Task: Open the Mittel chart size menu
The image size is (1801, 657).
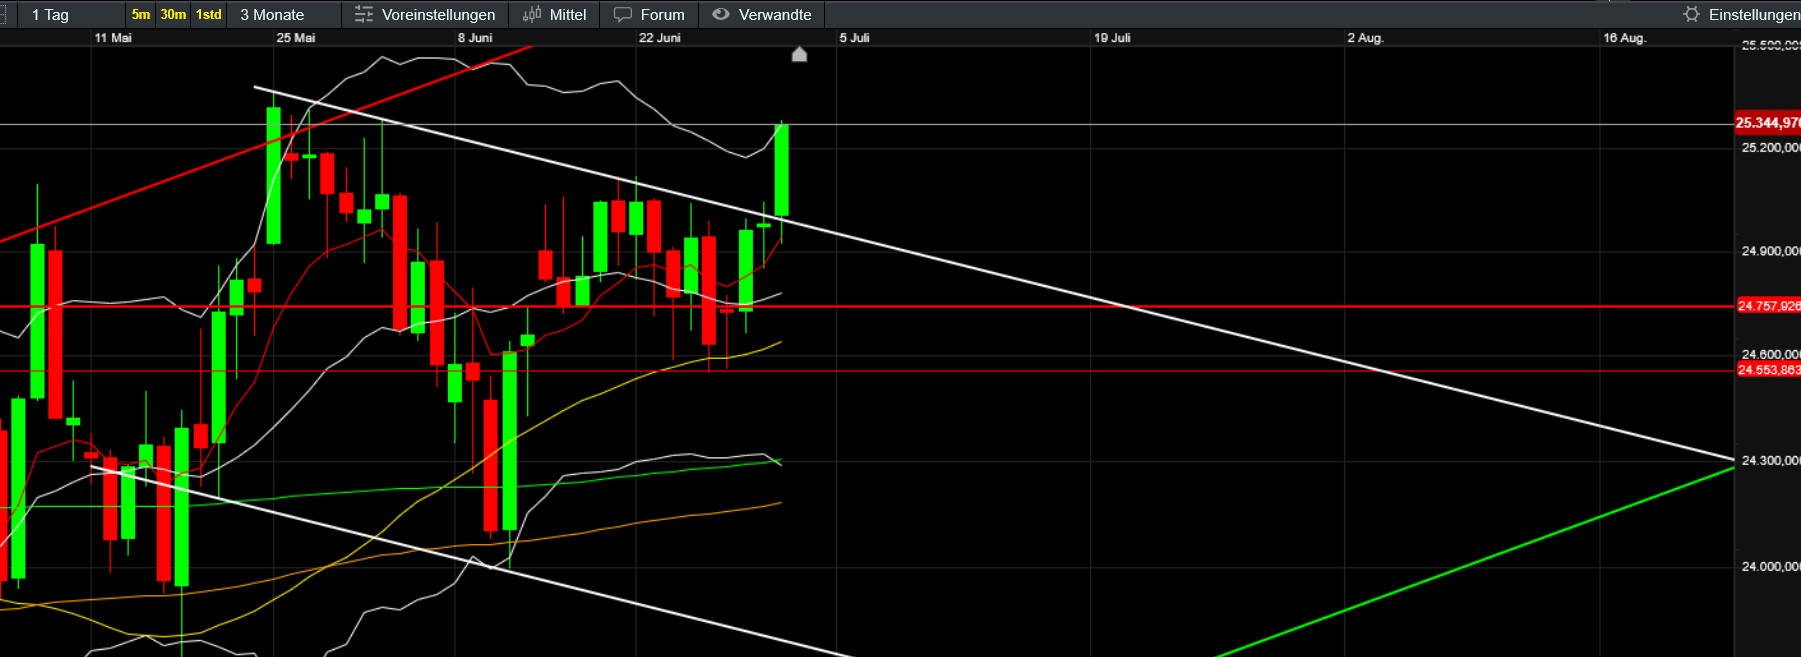Action: pos(556,15)
